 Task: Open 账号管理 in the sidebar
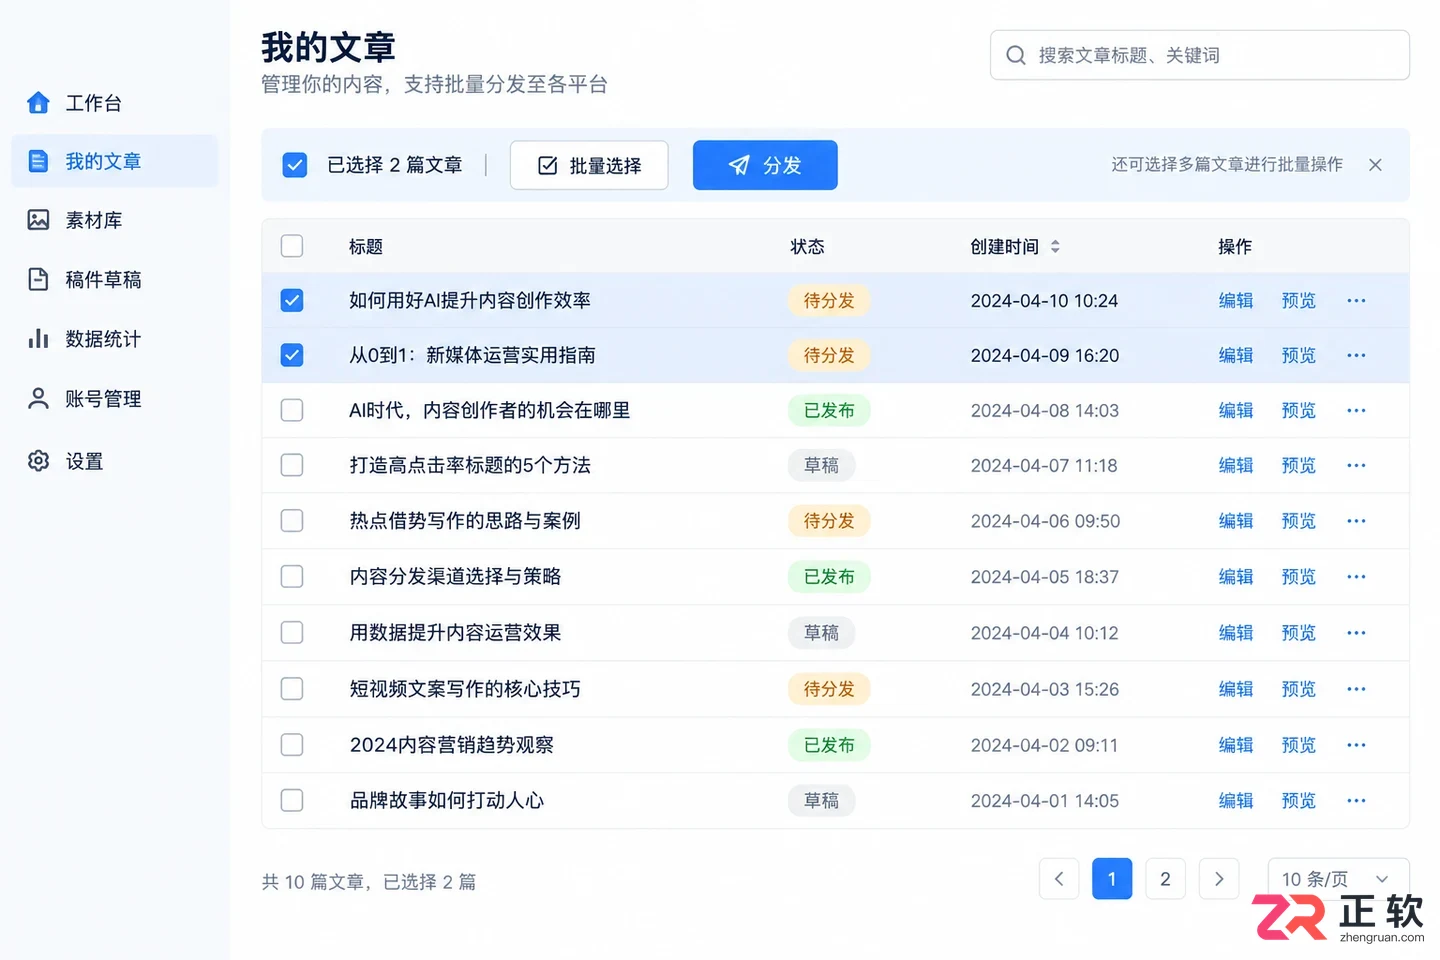tap(115, 398)
